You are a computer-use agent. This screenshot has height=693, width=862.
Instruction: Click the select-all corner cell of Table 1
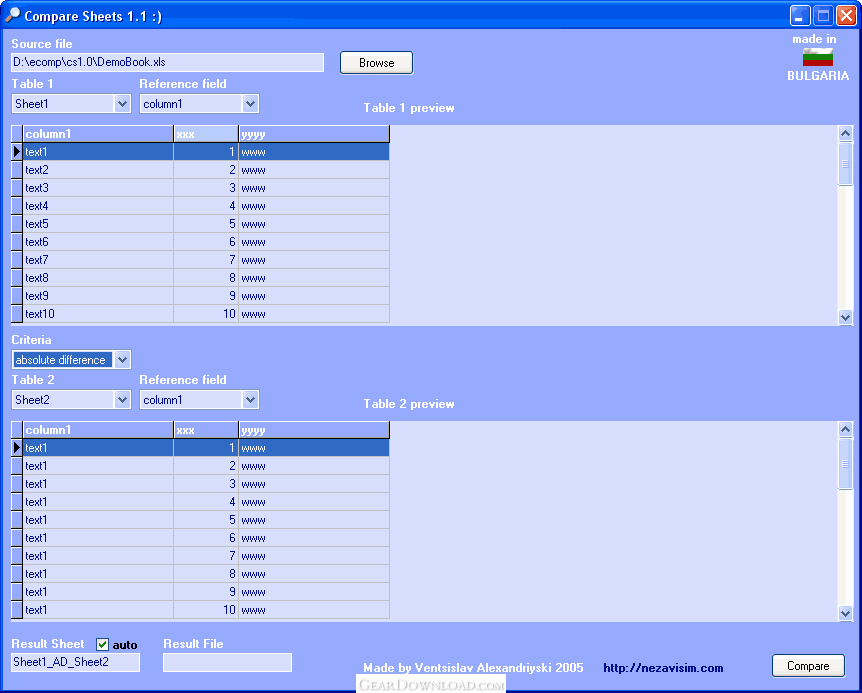16,134
